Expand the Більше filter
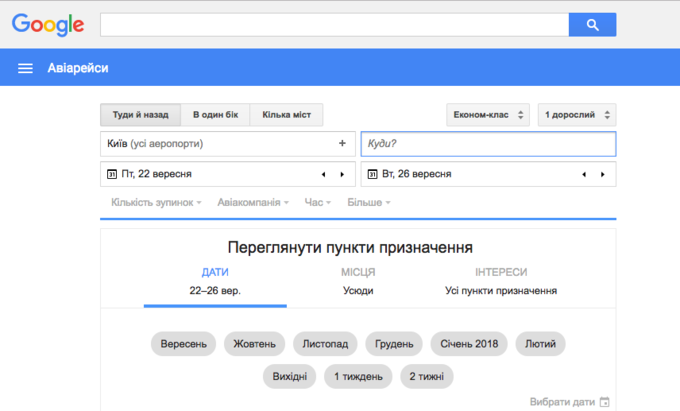Image resolution: width=680 pixels, height=411 pixels. tap(369, 202)
